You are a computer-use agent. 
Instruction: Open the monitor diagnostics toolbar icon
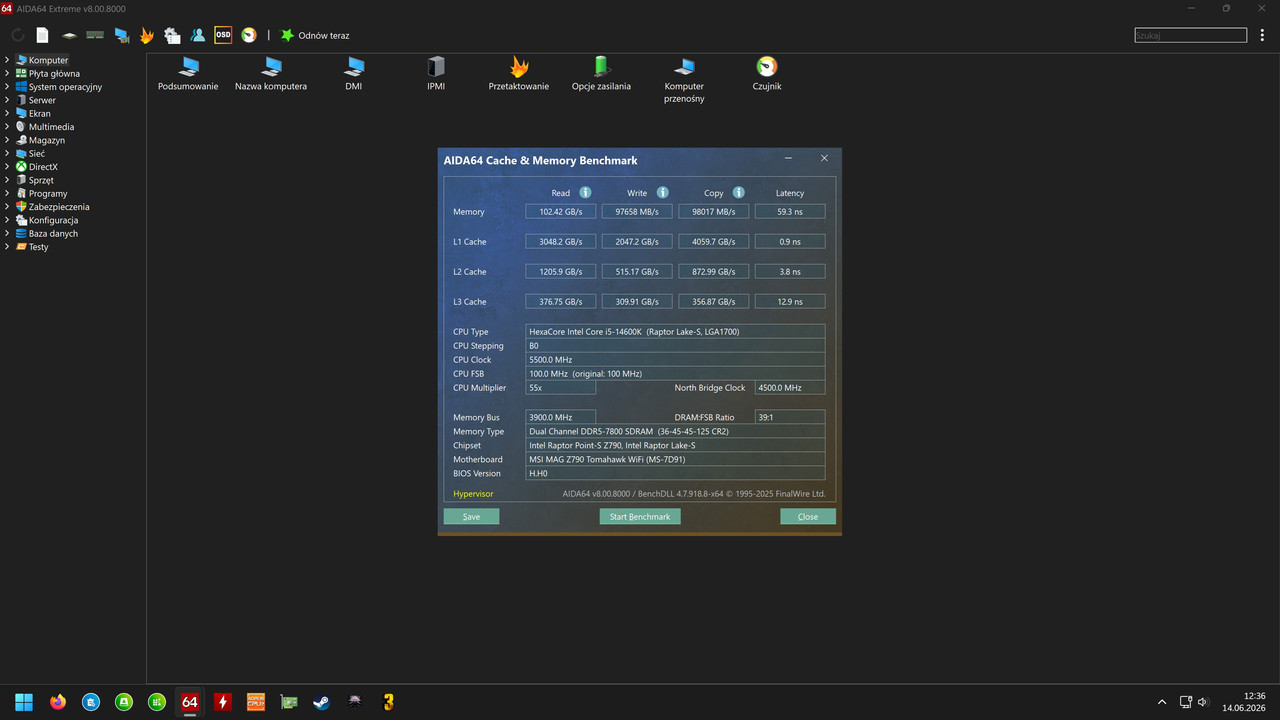click(121, 35)
